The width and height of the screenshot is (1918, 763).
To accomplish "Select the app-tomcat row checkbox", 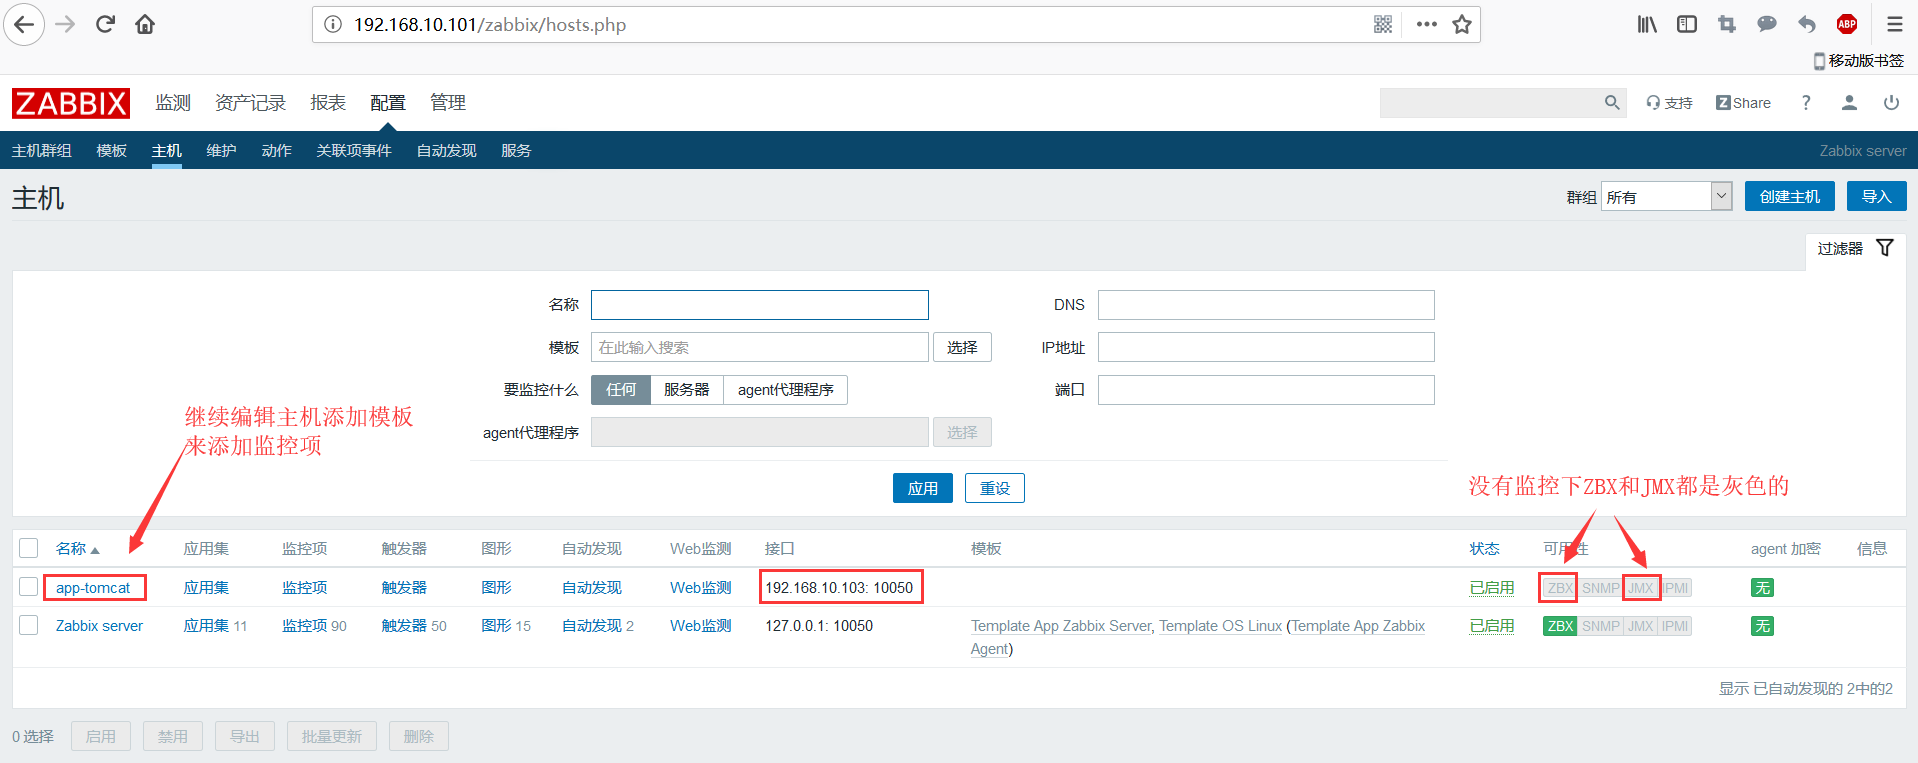I will point(29,587).
